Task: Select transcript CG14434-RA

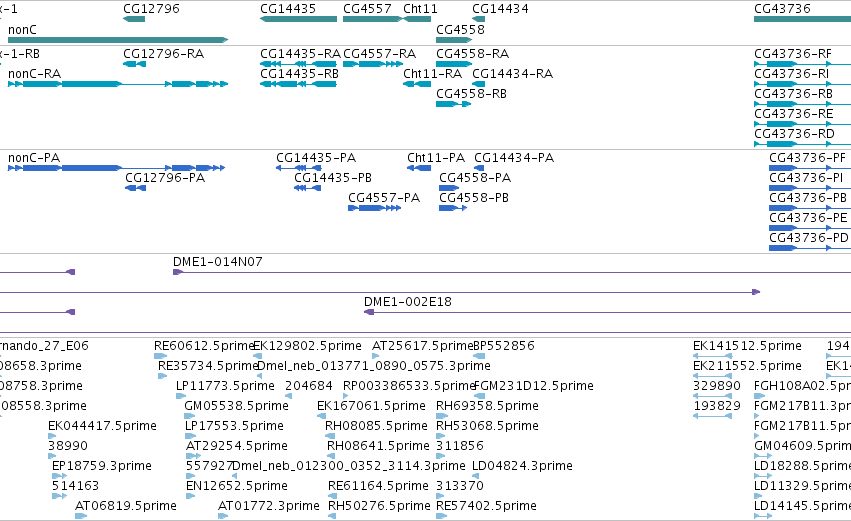Action: pyautogui.click(x=479, y=84)
